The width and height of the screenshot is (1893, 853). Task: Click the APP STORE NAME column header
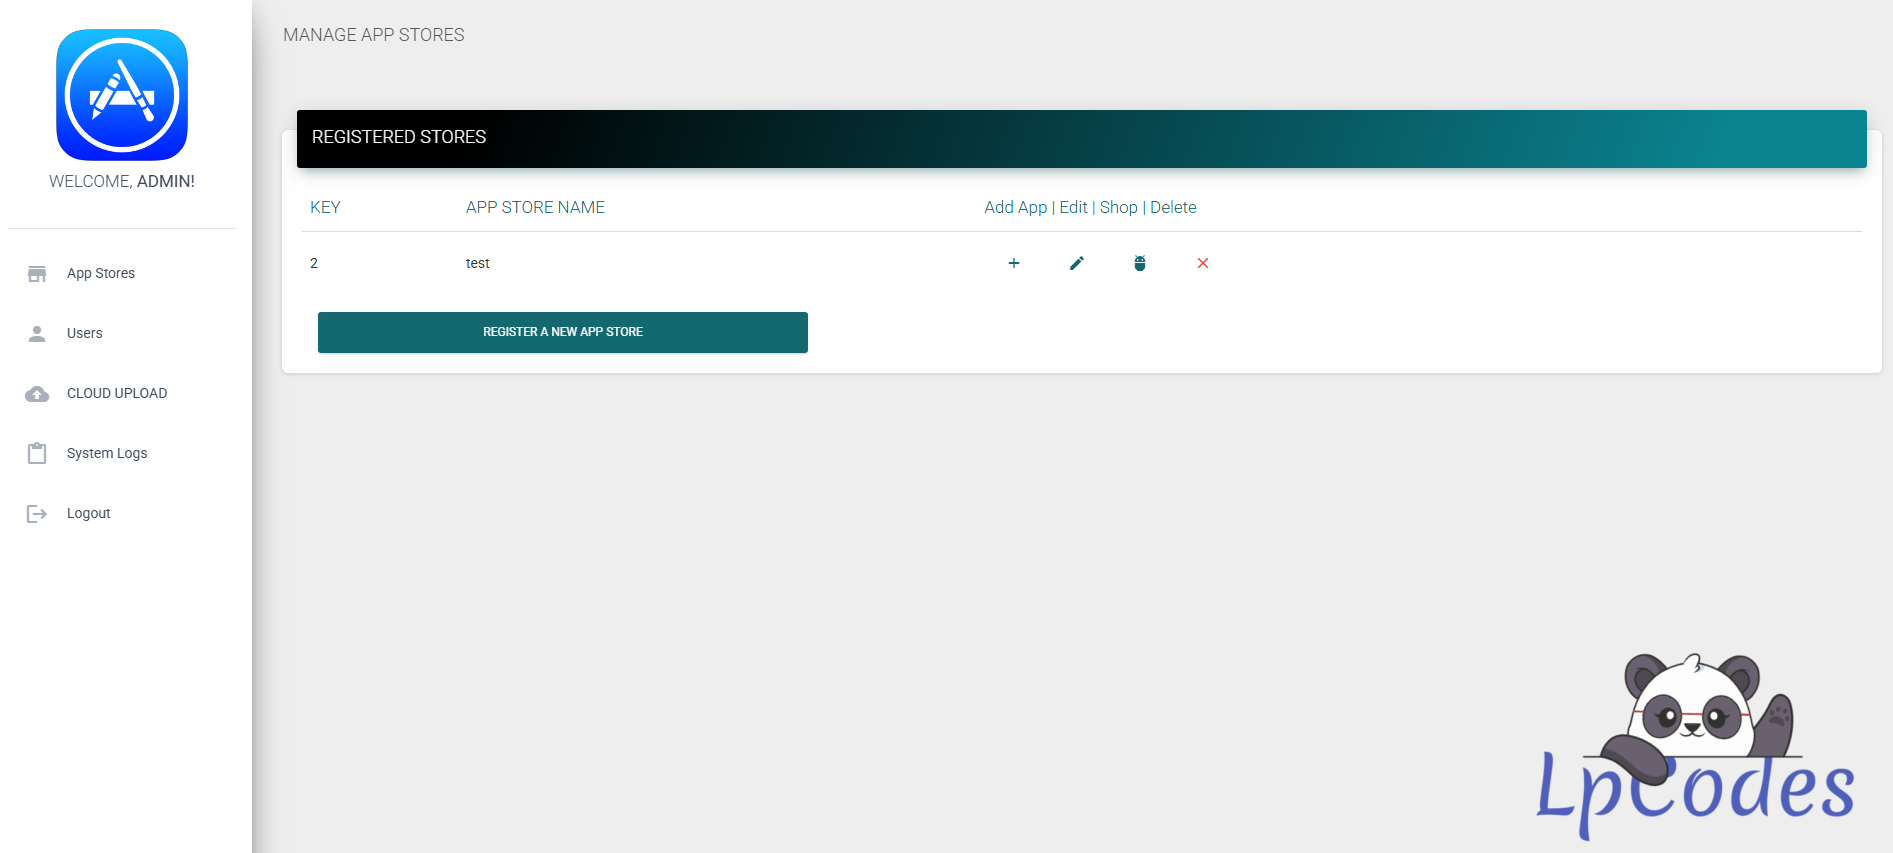535,208
